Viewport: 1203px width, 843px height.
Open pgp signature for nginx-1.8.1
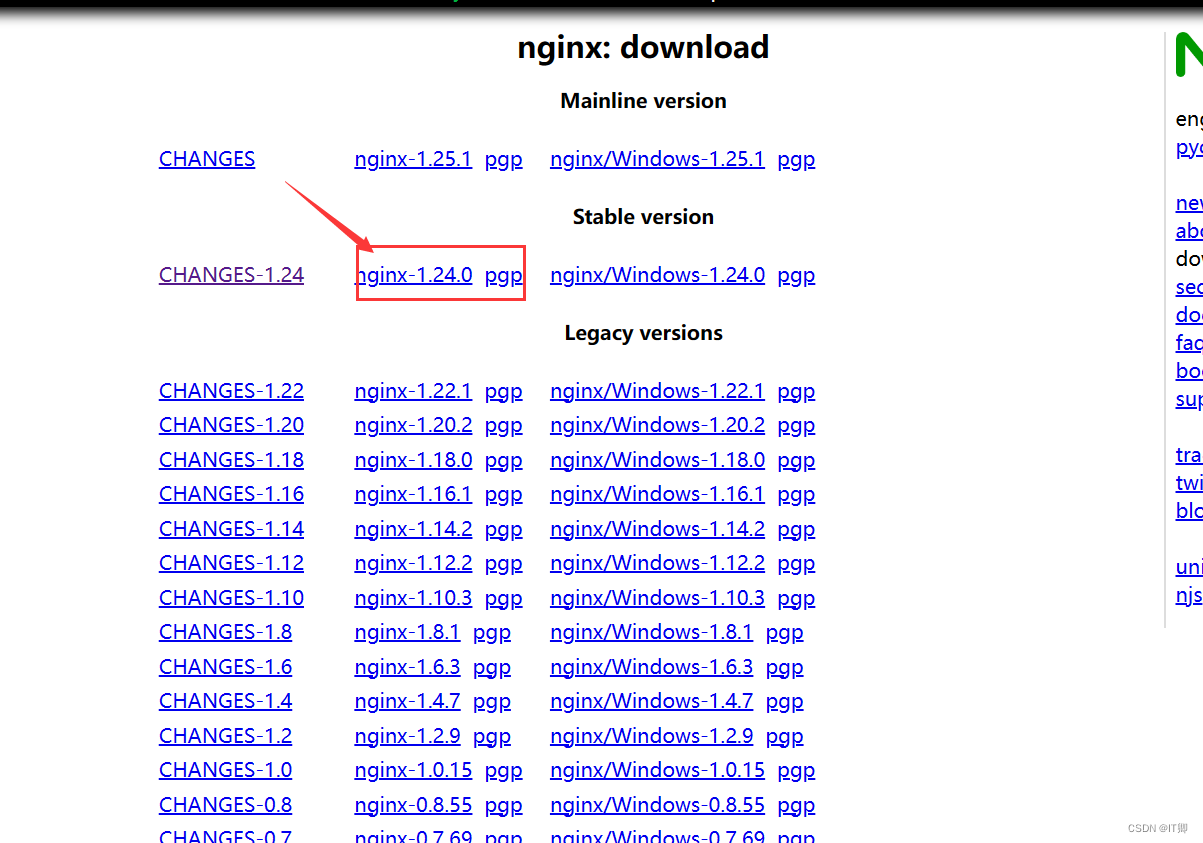pos(492,632)
